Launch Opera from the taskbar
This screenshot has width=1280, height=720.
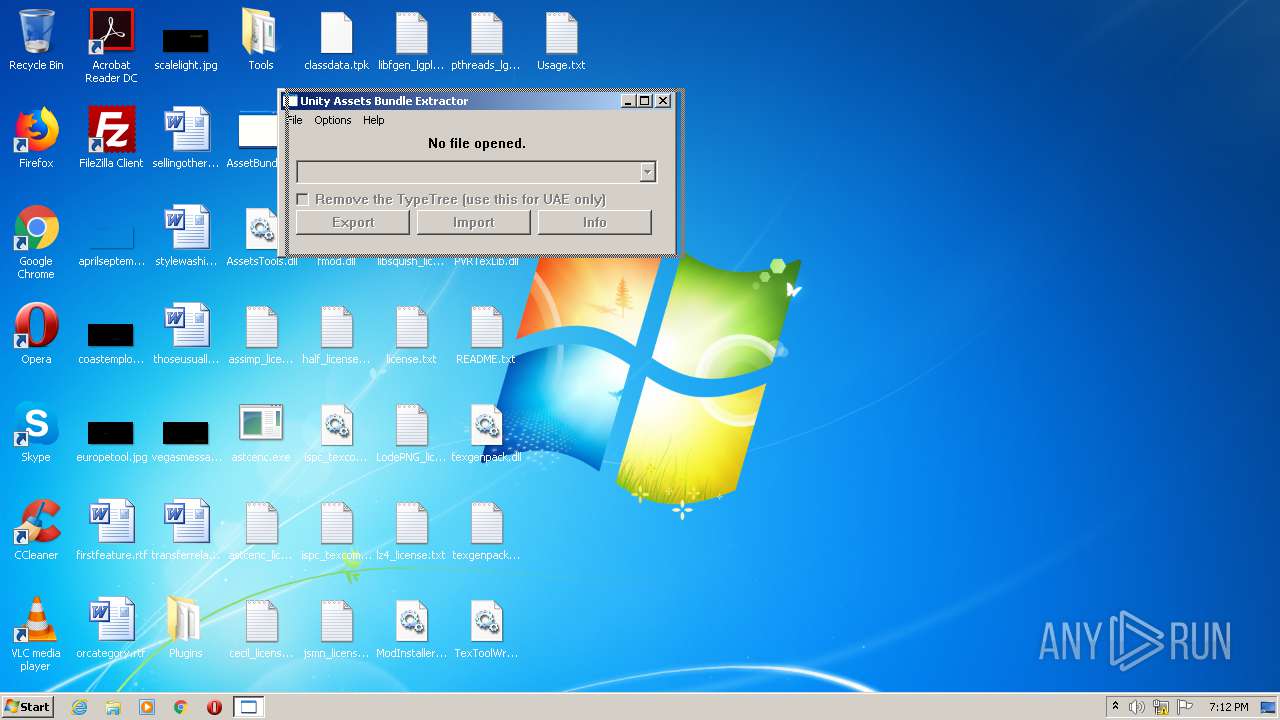214,707
